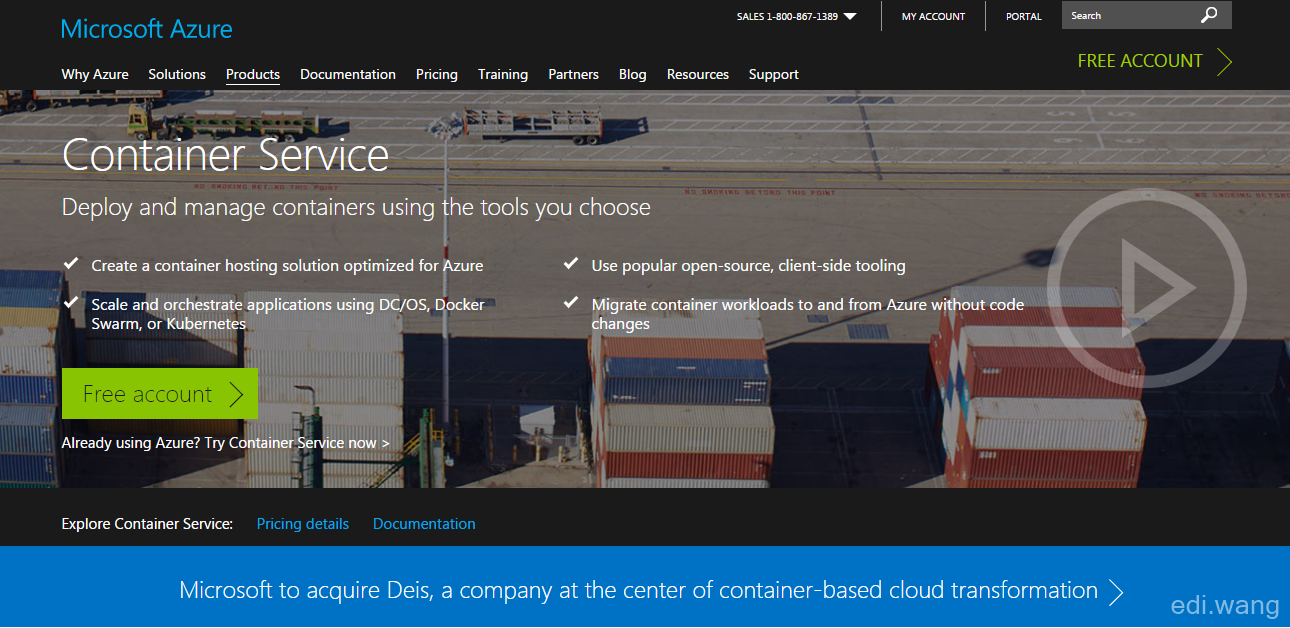Screen dimensions: 1290x628
Task: Click the green Free account button
Action: 160,394
